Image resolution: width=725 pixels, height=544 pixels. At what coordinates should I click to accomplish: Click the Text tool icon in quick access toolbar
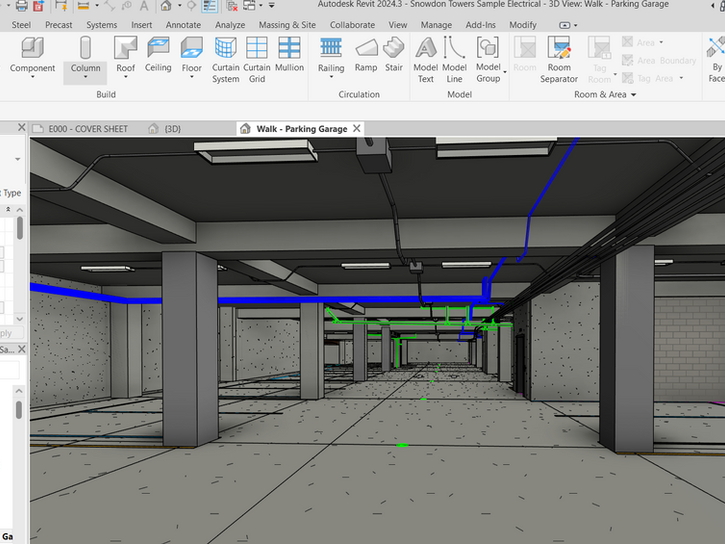144,6
